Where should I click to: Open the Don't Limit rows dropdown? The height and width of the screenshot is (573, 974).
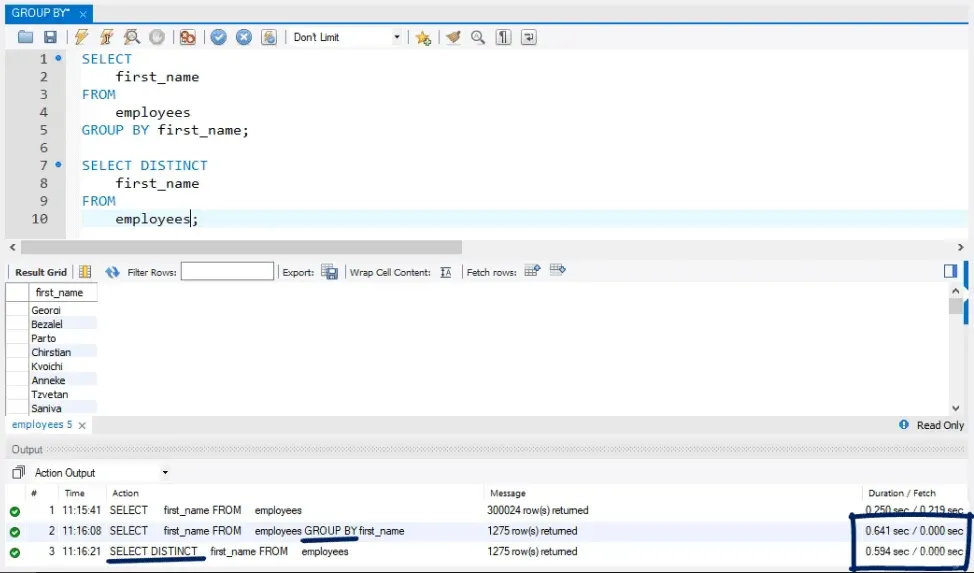tap(396, 37)
